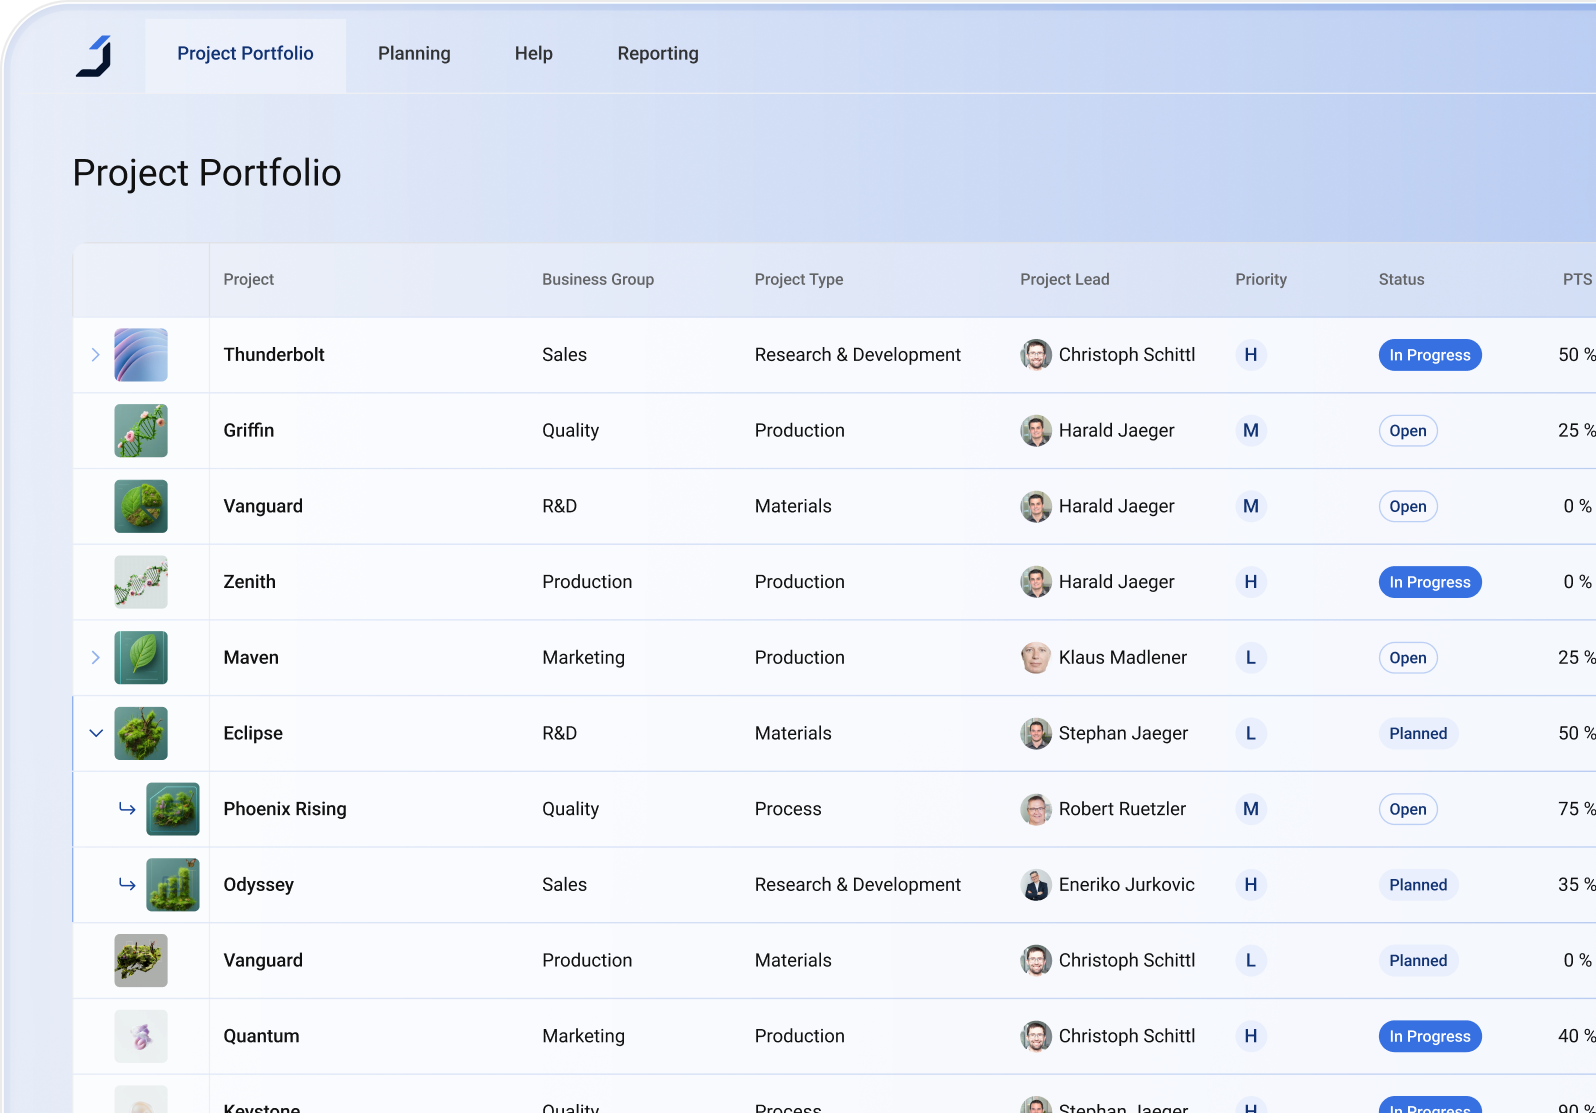The height and width of the screenshot is (1113, 1596).
Task: Sort by the Business Group column header
Action: coord(598,280)
